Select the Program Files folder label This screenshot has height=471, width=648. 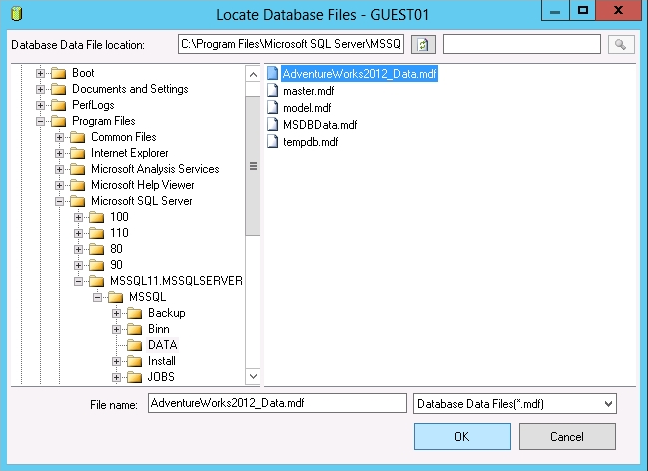(104, 121)
